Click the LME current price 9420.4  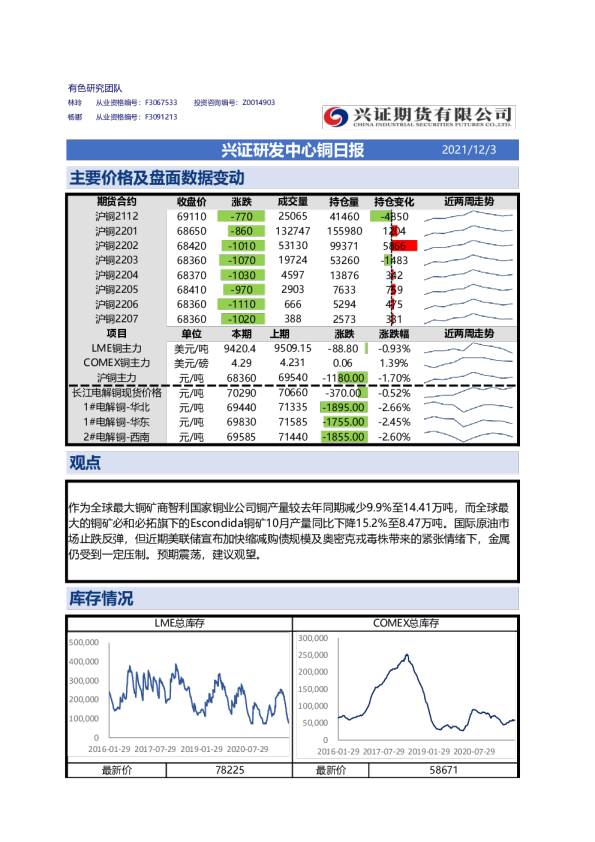[240, 349]
